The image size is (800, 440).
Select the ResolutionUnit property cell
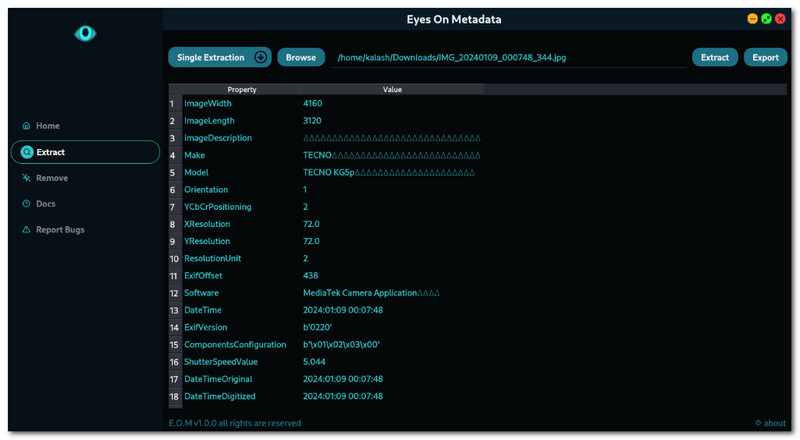tap(241, 258)
